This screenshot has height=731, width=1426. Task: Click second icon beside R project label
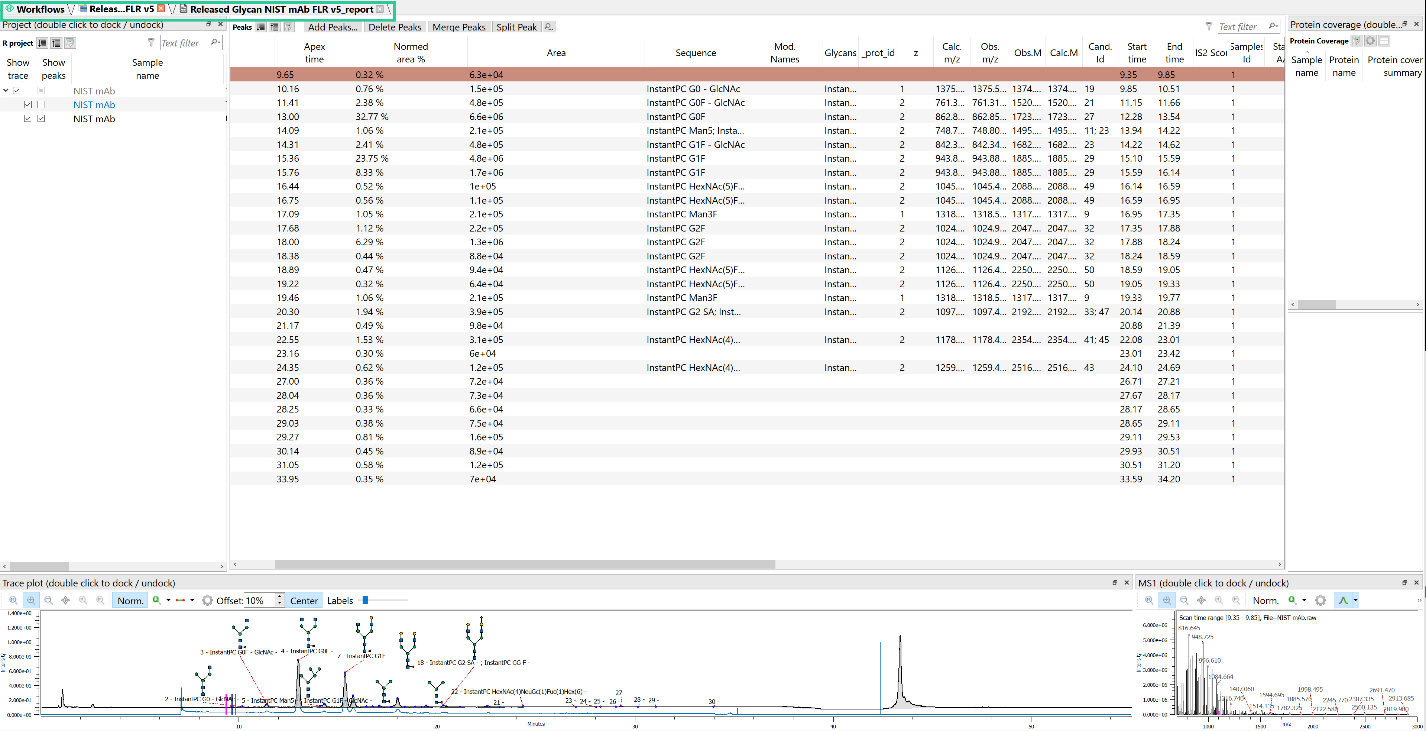click(x=56, y=43)
